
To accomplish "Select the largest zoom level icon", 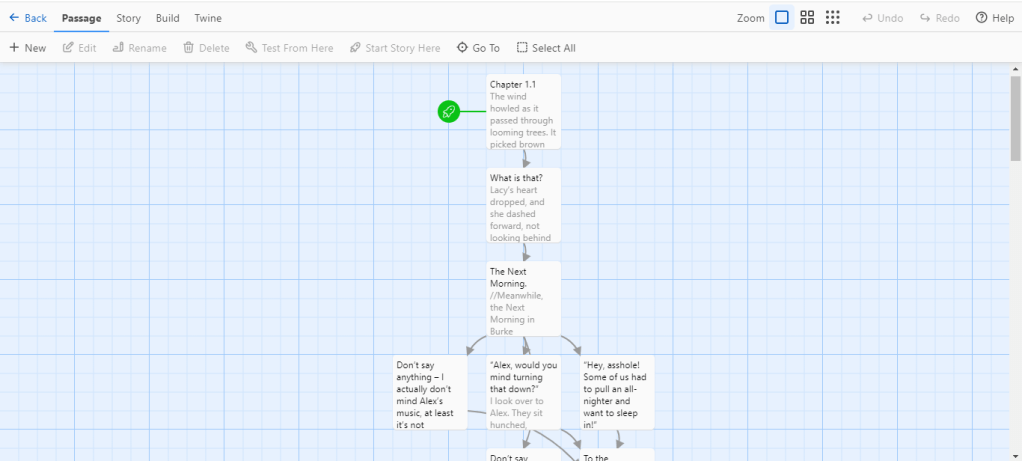I will 782,18.
